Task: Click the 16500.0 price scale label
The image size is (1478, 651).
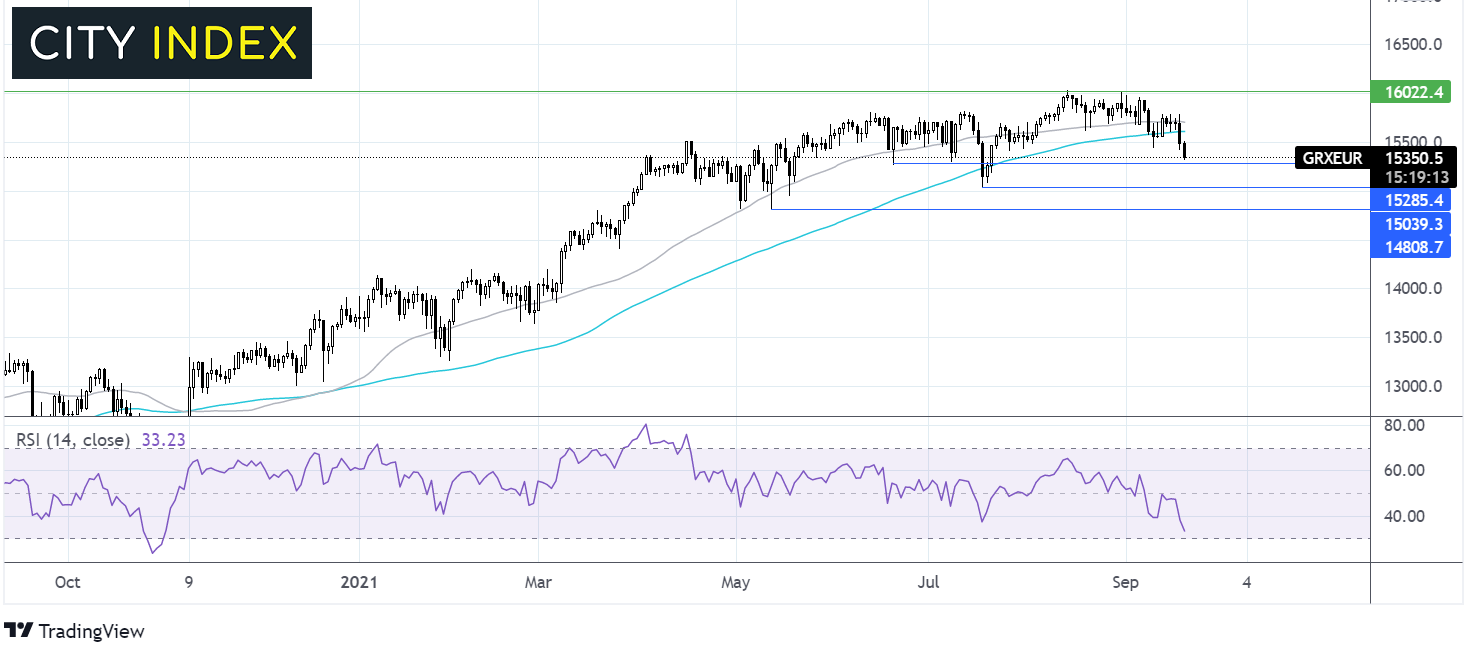Action: [x=1412, y=45]
